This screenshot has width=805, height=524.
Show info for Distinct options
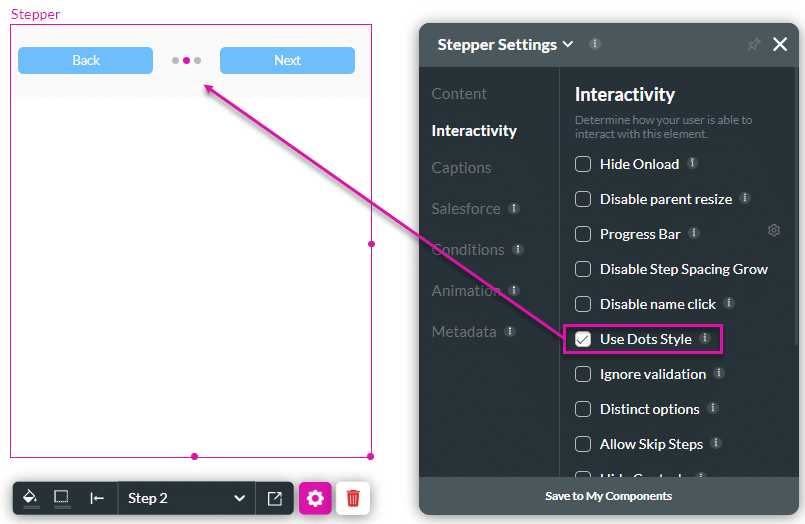[x=713, y=407]
